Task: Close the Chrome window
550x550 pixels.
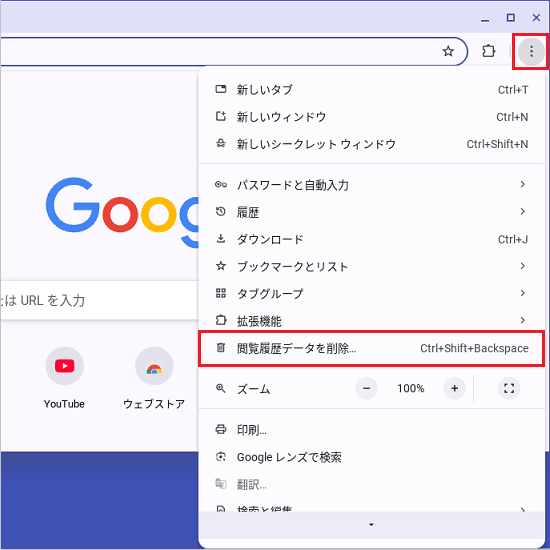Action: (x=536, y=18)
